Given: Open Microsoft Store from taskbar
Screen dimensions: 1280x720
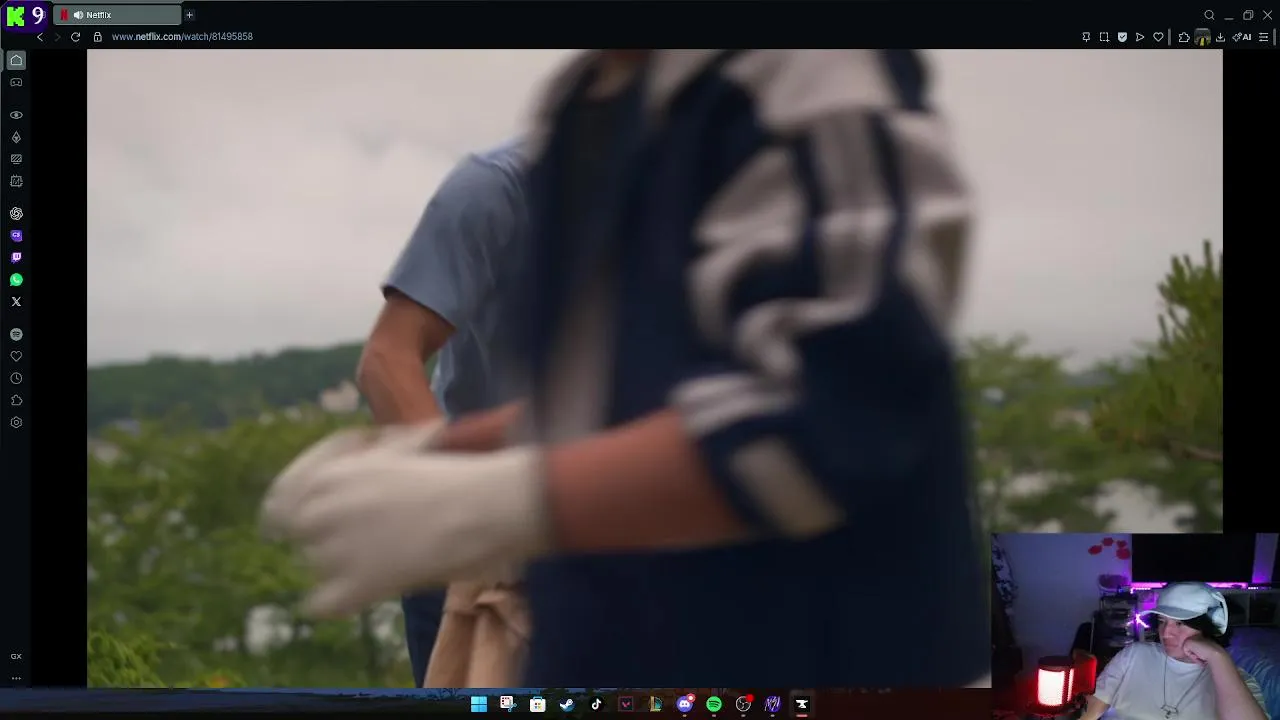Looking at the screenshot, I should tap(537, 704).
